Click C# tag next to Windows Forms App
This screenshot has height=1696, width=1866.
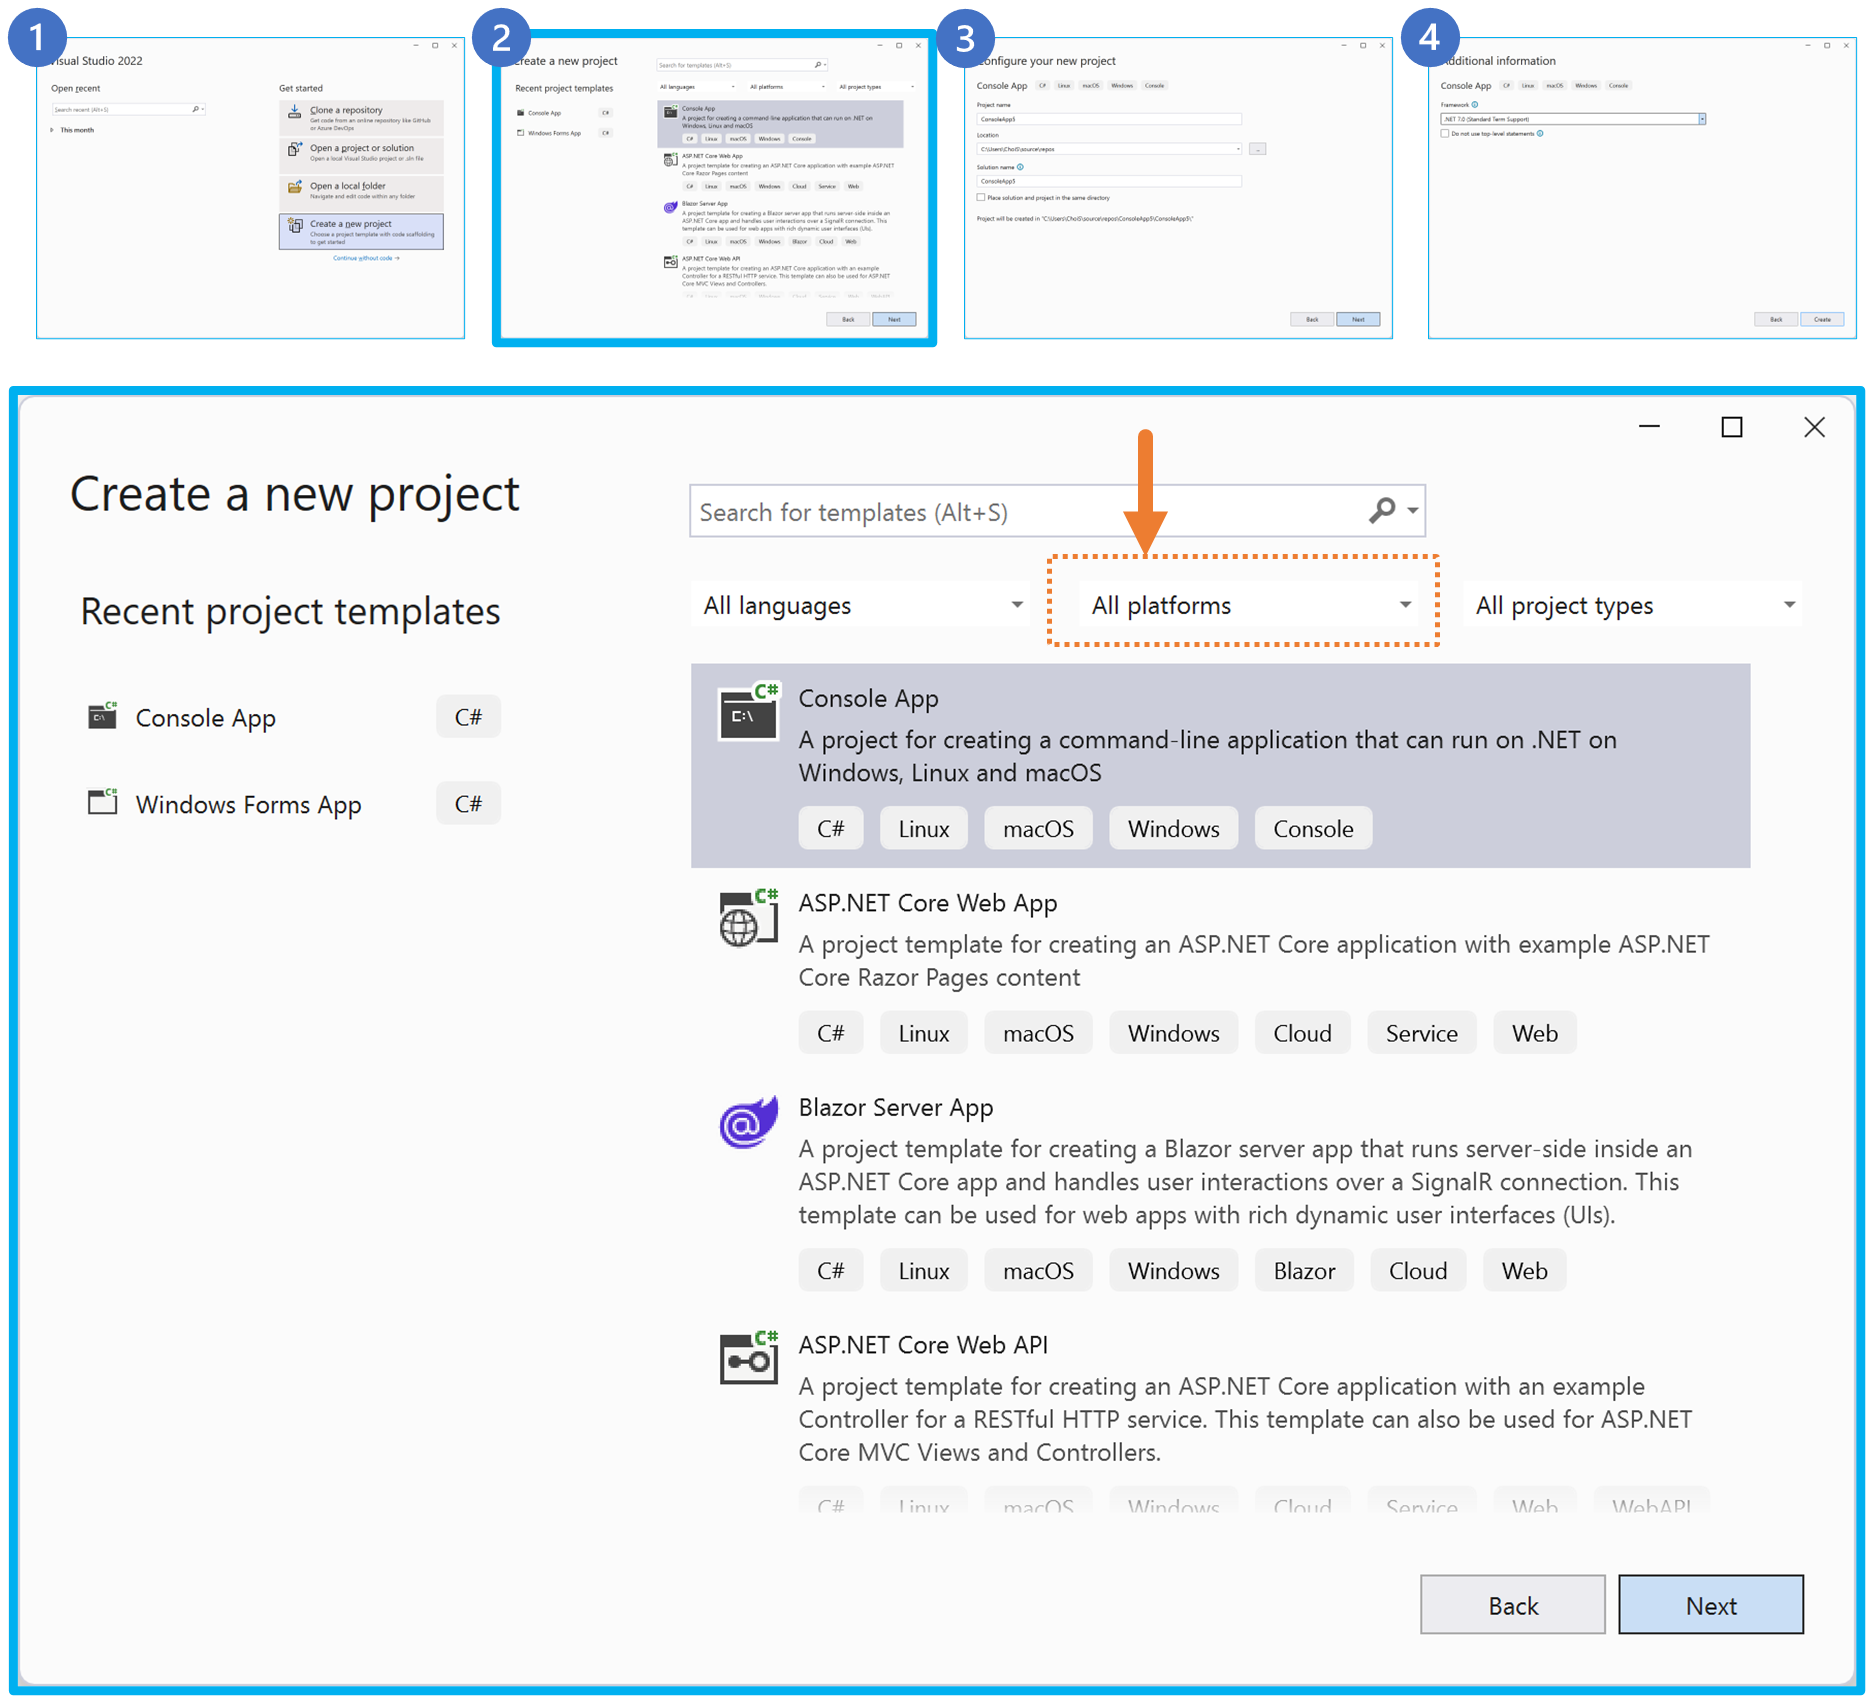click(x=468, y=804)
